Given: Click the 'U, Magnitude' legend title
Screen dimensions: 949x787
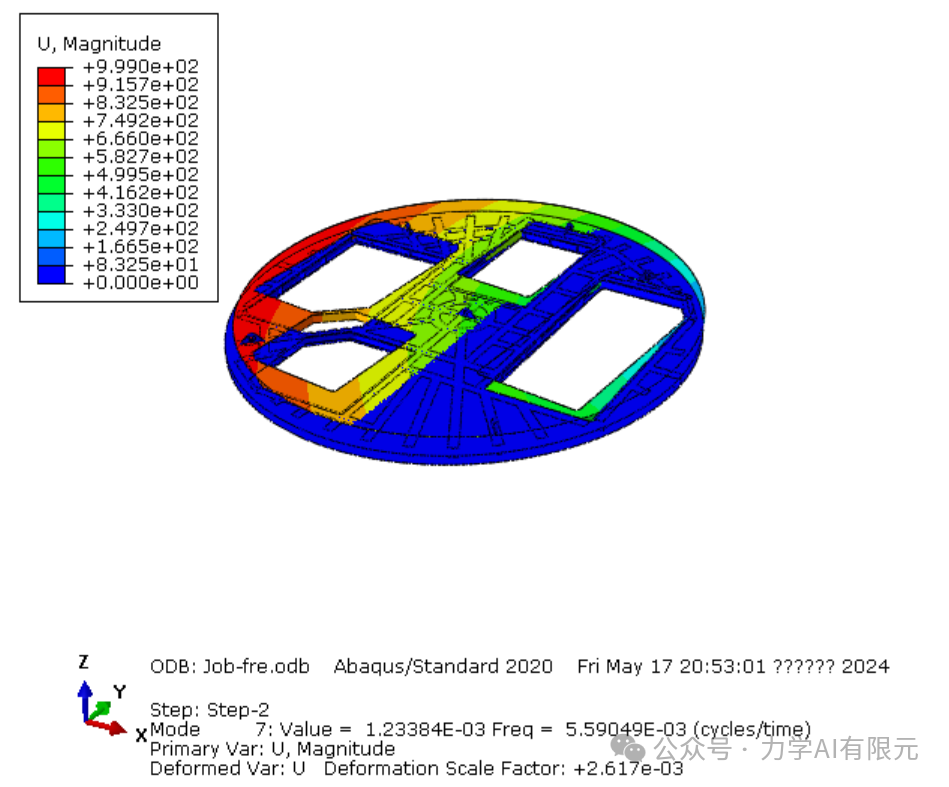Looking at the screenshot, I should point(99,44).
